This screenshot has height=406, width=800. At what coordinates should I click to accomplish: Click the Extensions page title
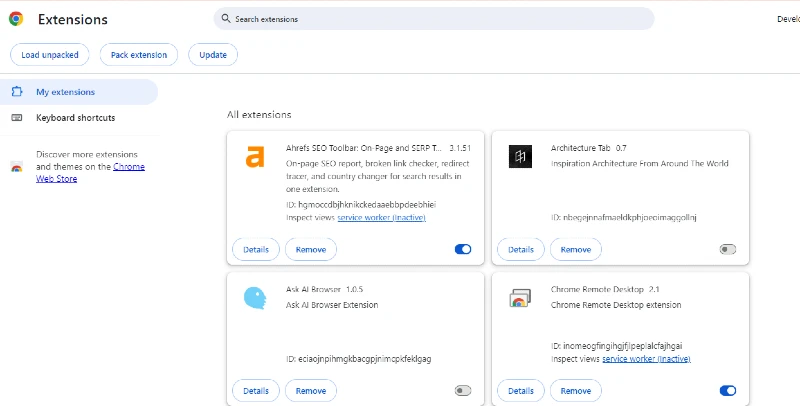(72, 19)
